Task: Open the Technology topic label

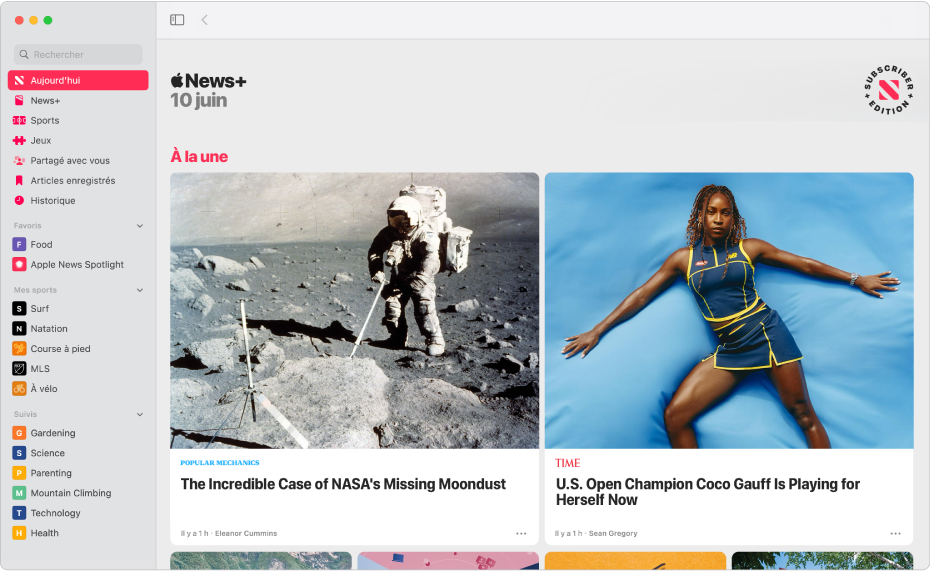Action: click(55, 513)
